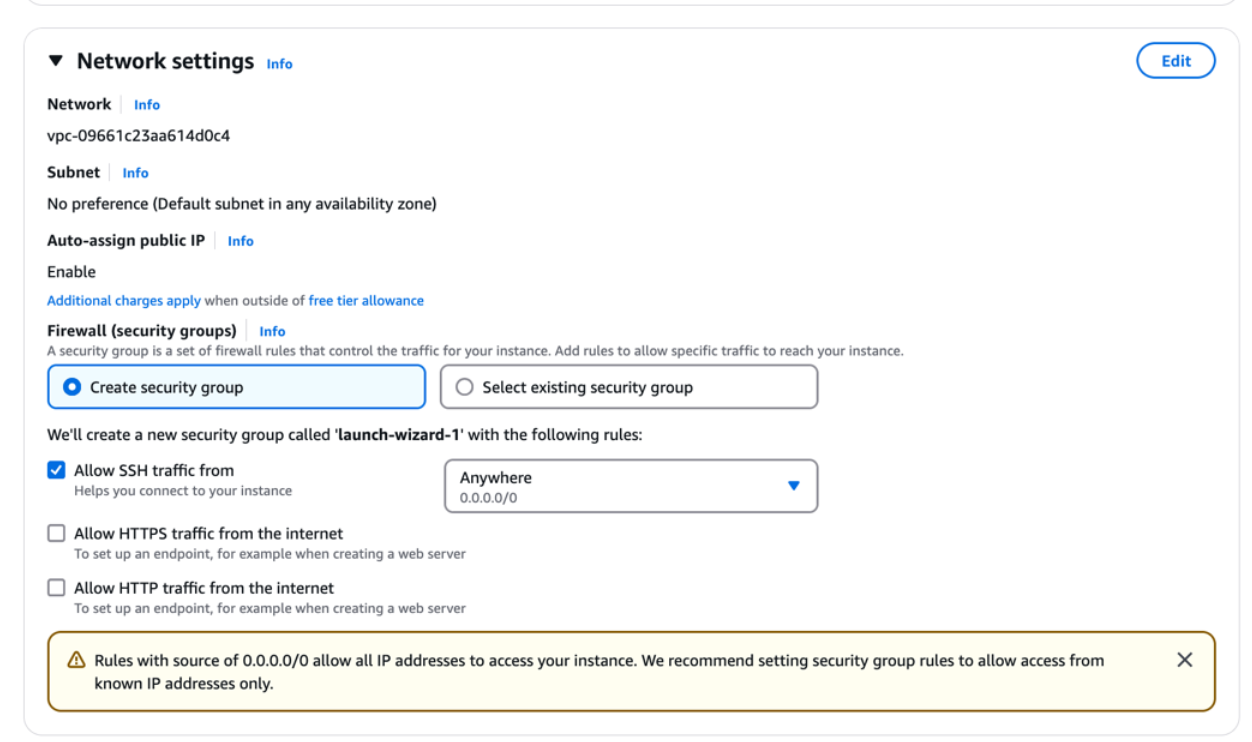This screenshot has width=1252, height=742.
Task: Open Info link beside Firewall (security groups)
Action: point(272,331)
